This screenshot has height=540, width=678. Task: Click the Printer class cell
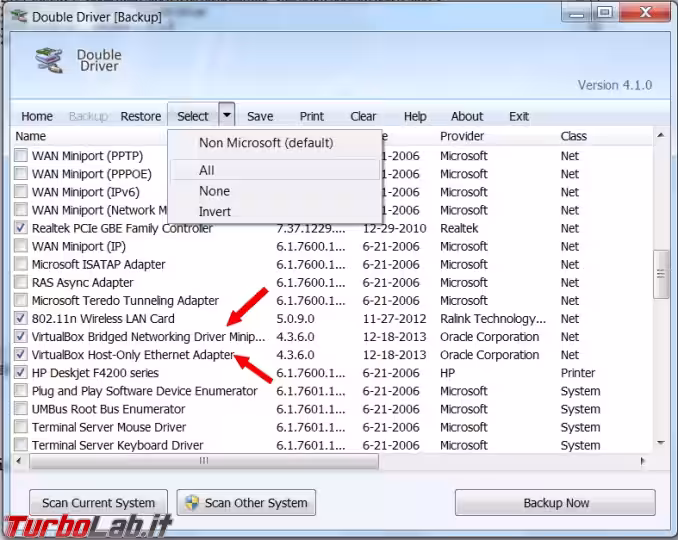tap(578, 373)
